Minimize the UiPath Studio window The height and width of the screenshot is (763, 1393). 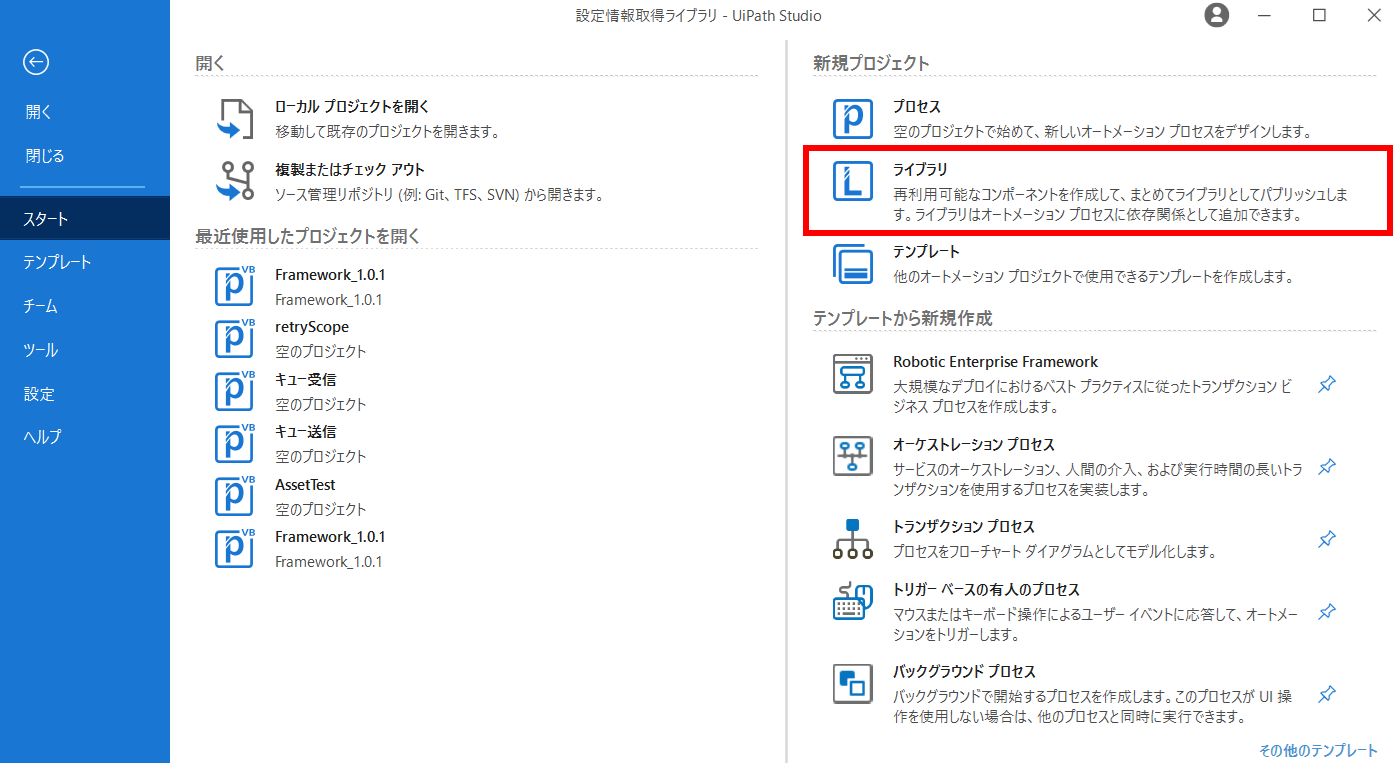tap(1266, 15)
